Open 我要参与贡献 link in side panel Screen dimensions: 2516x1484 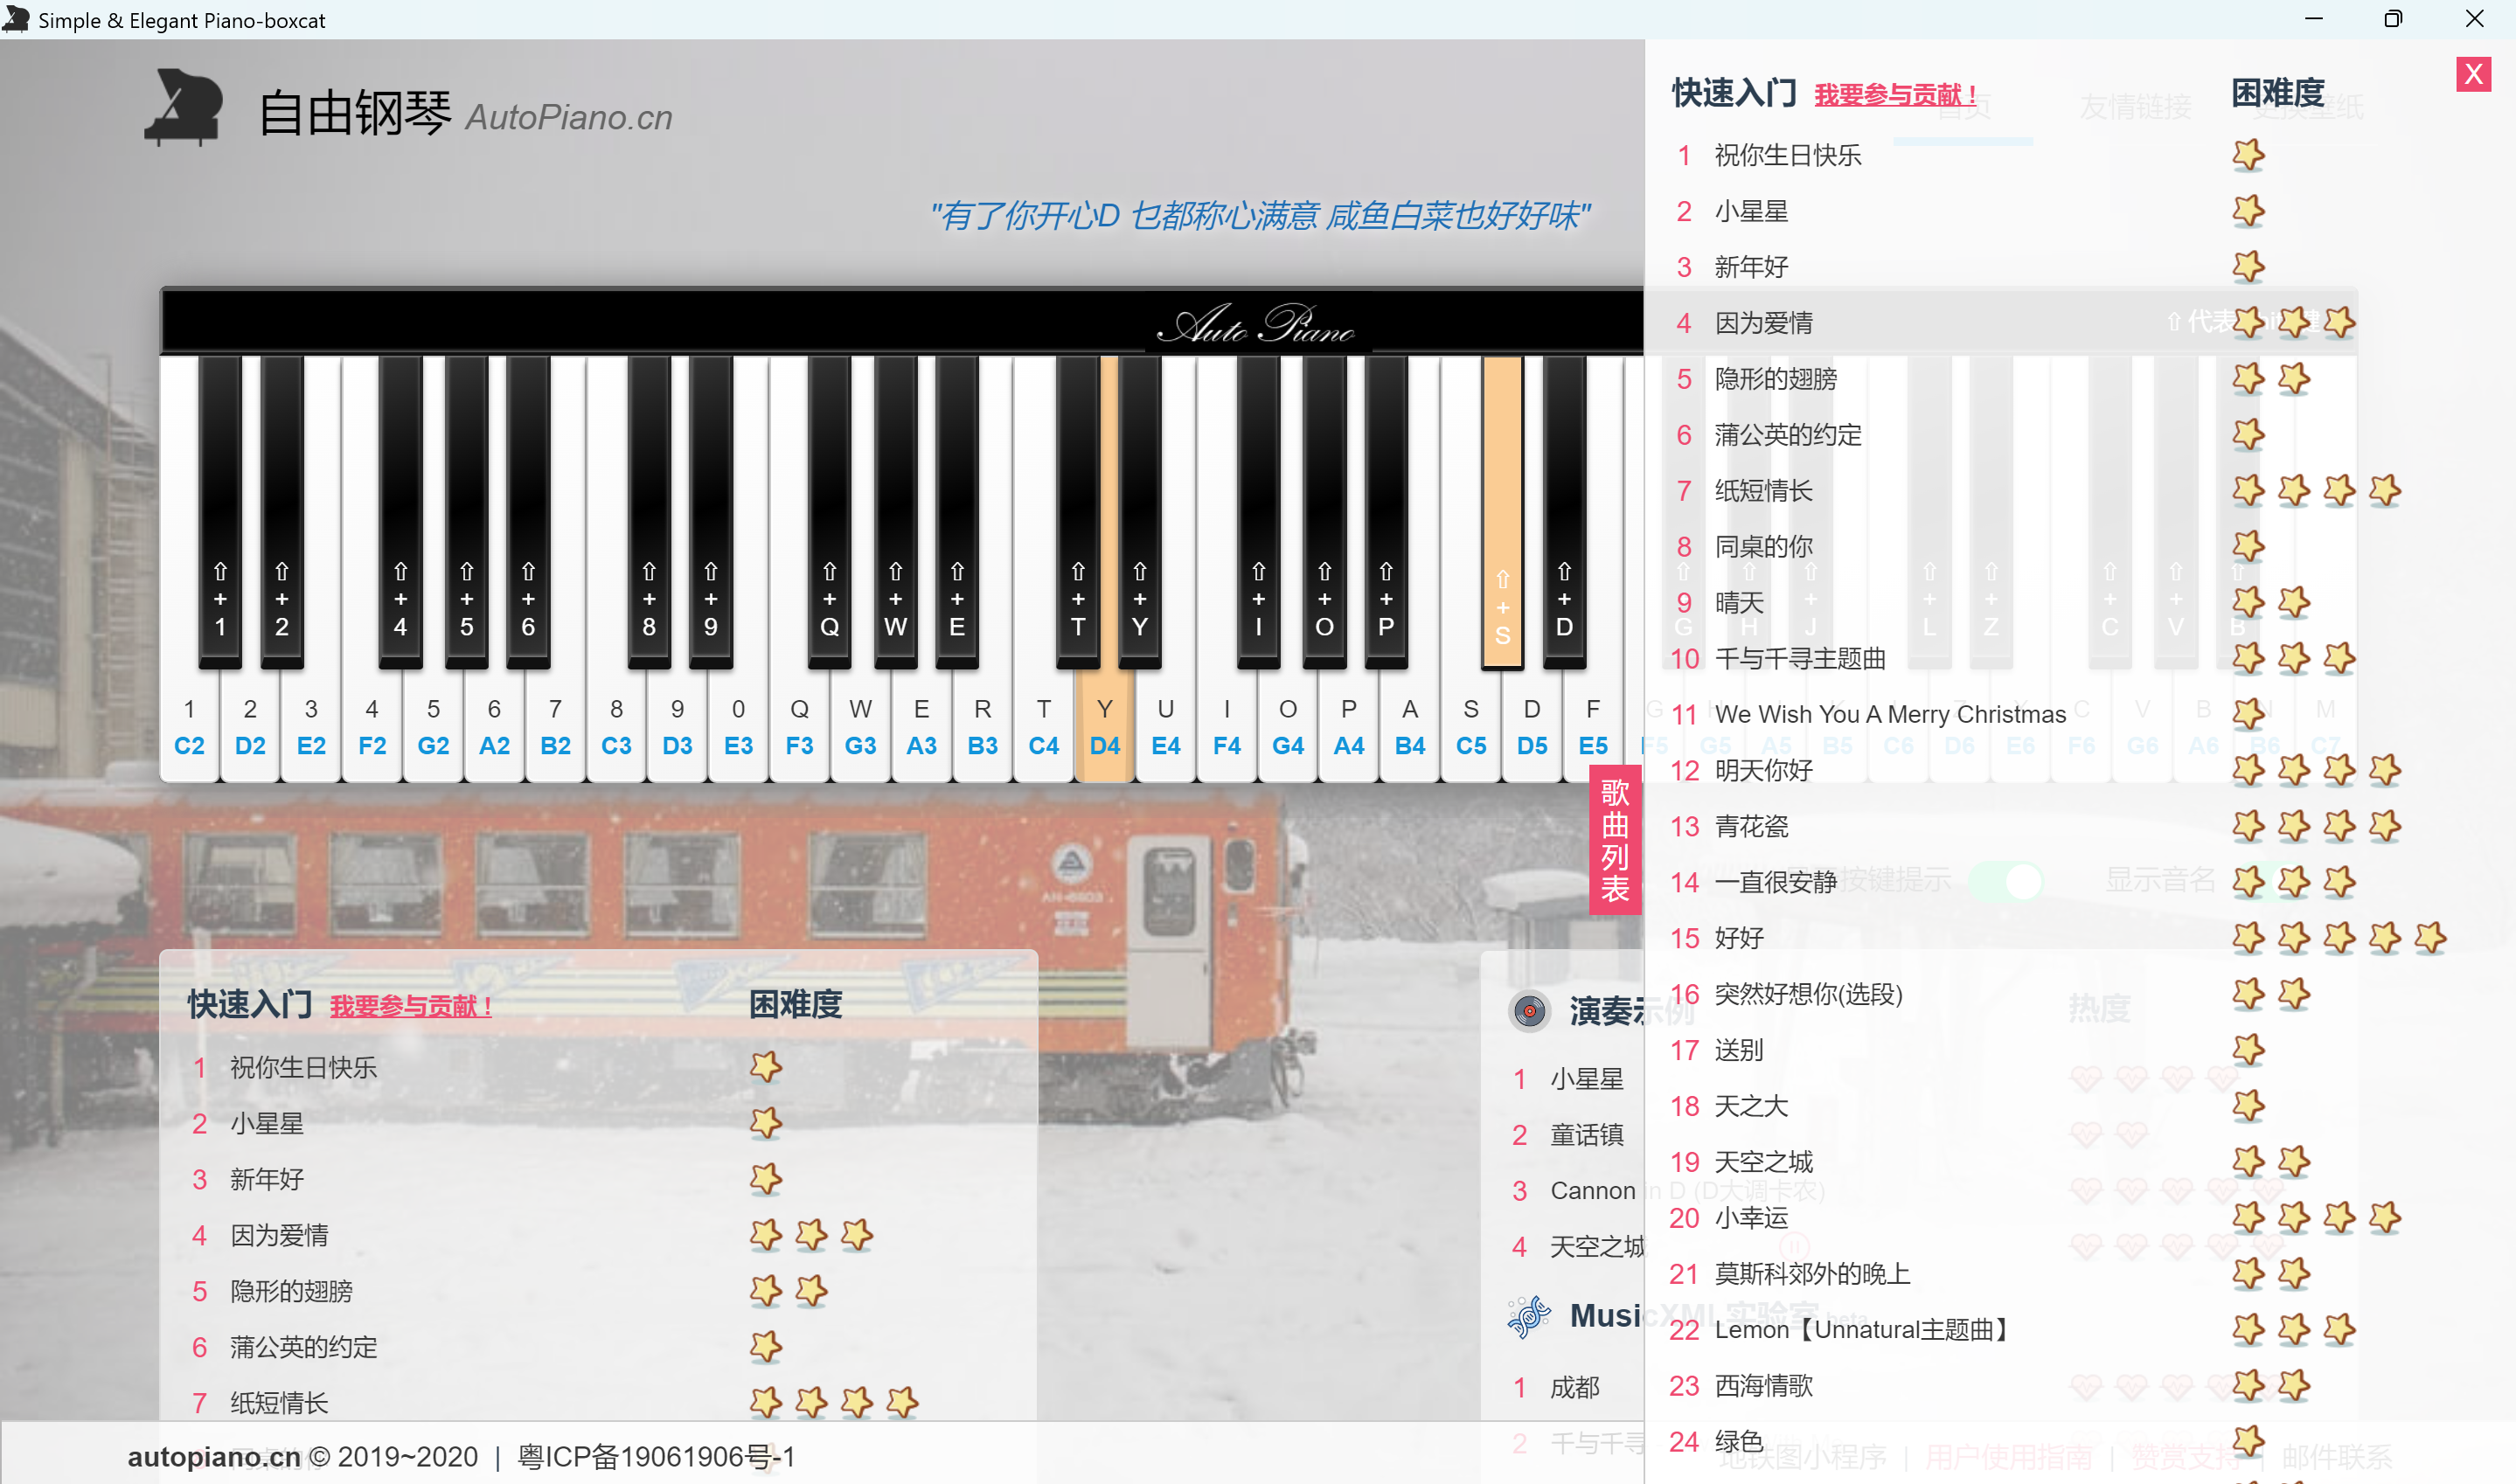point(1895,95)
